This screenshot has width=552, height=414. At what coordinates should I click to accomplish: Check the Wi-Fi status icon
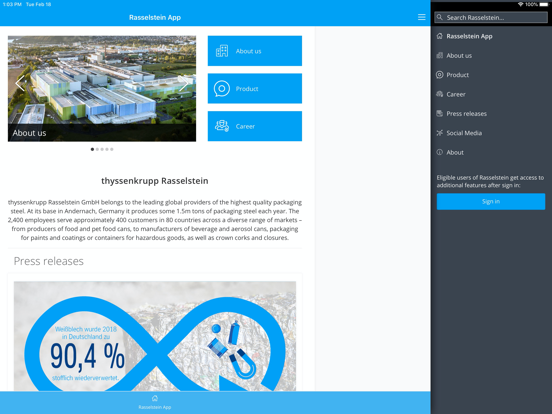pos(520,4)
